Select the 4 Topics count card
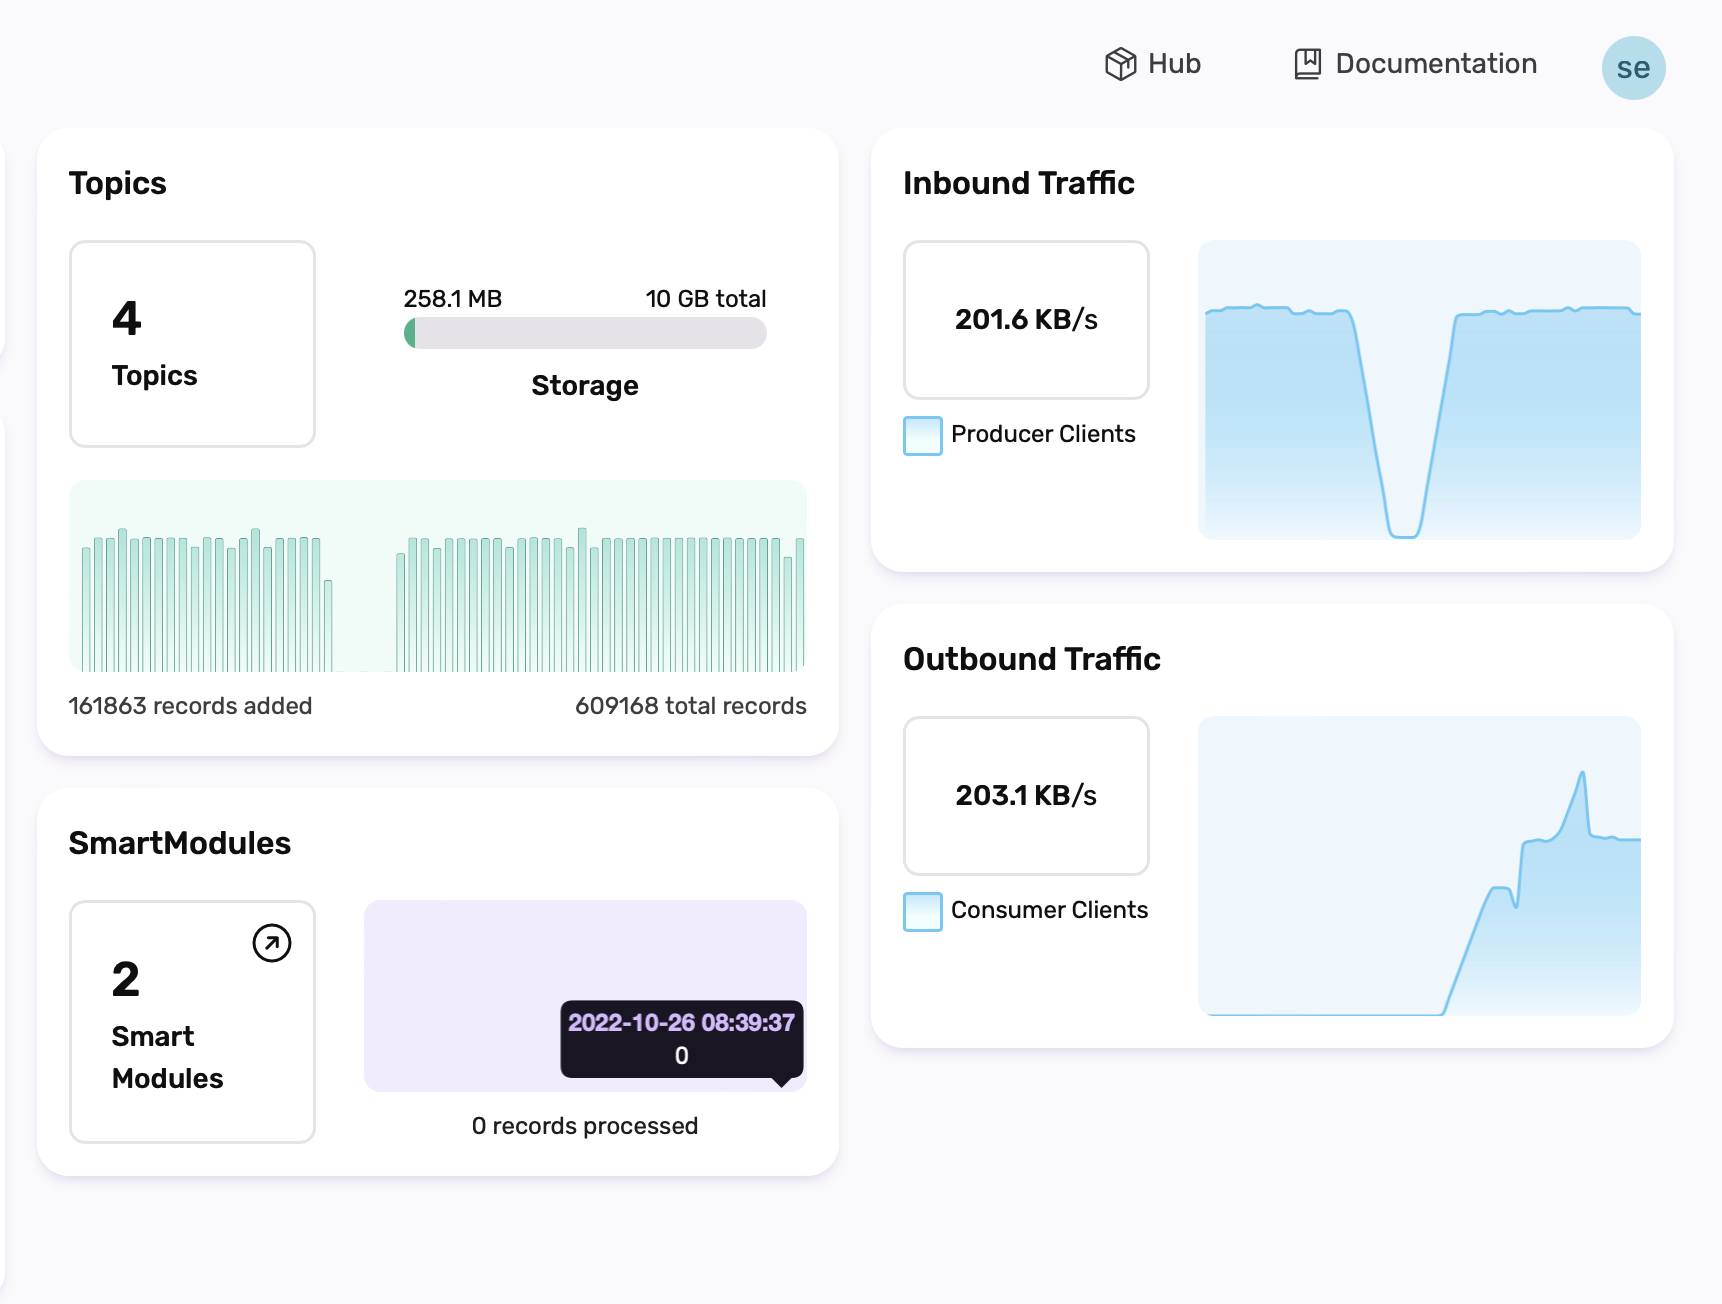1722x1304 pixels. [x=192, y=343]
